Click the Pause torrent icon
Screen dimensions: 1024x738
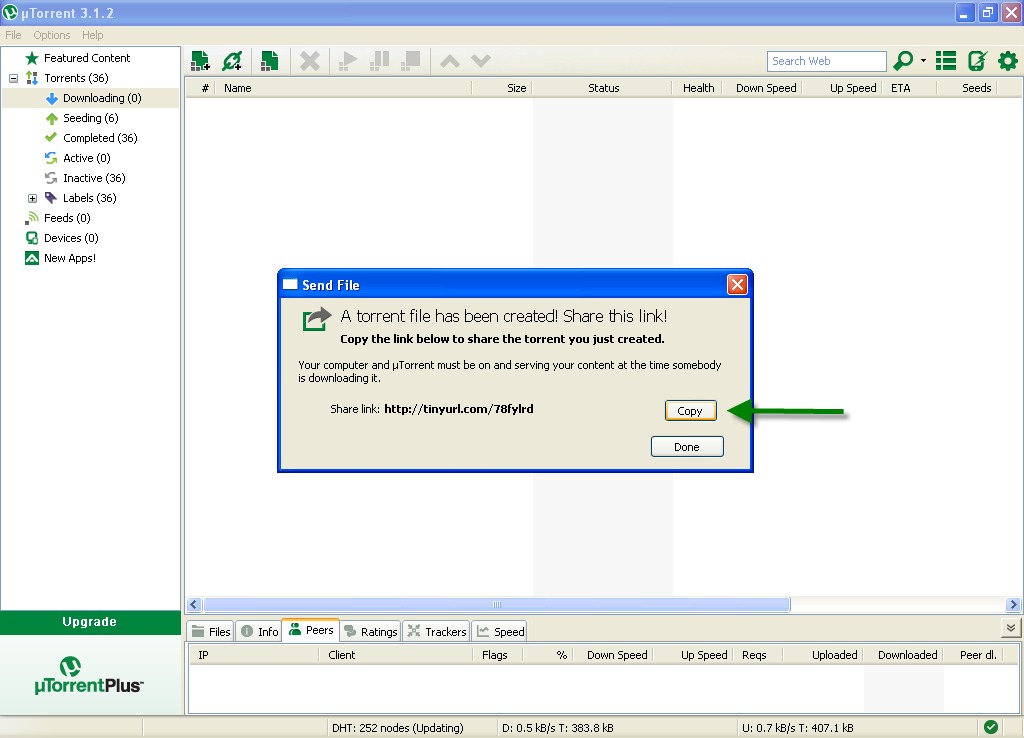coord(379,61)
